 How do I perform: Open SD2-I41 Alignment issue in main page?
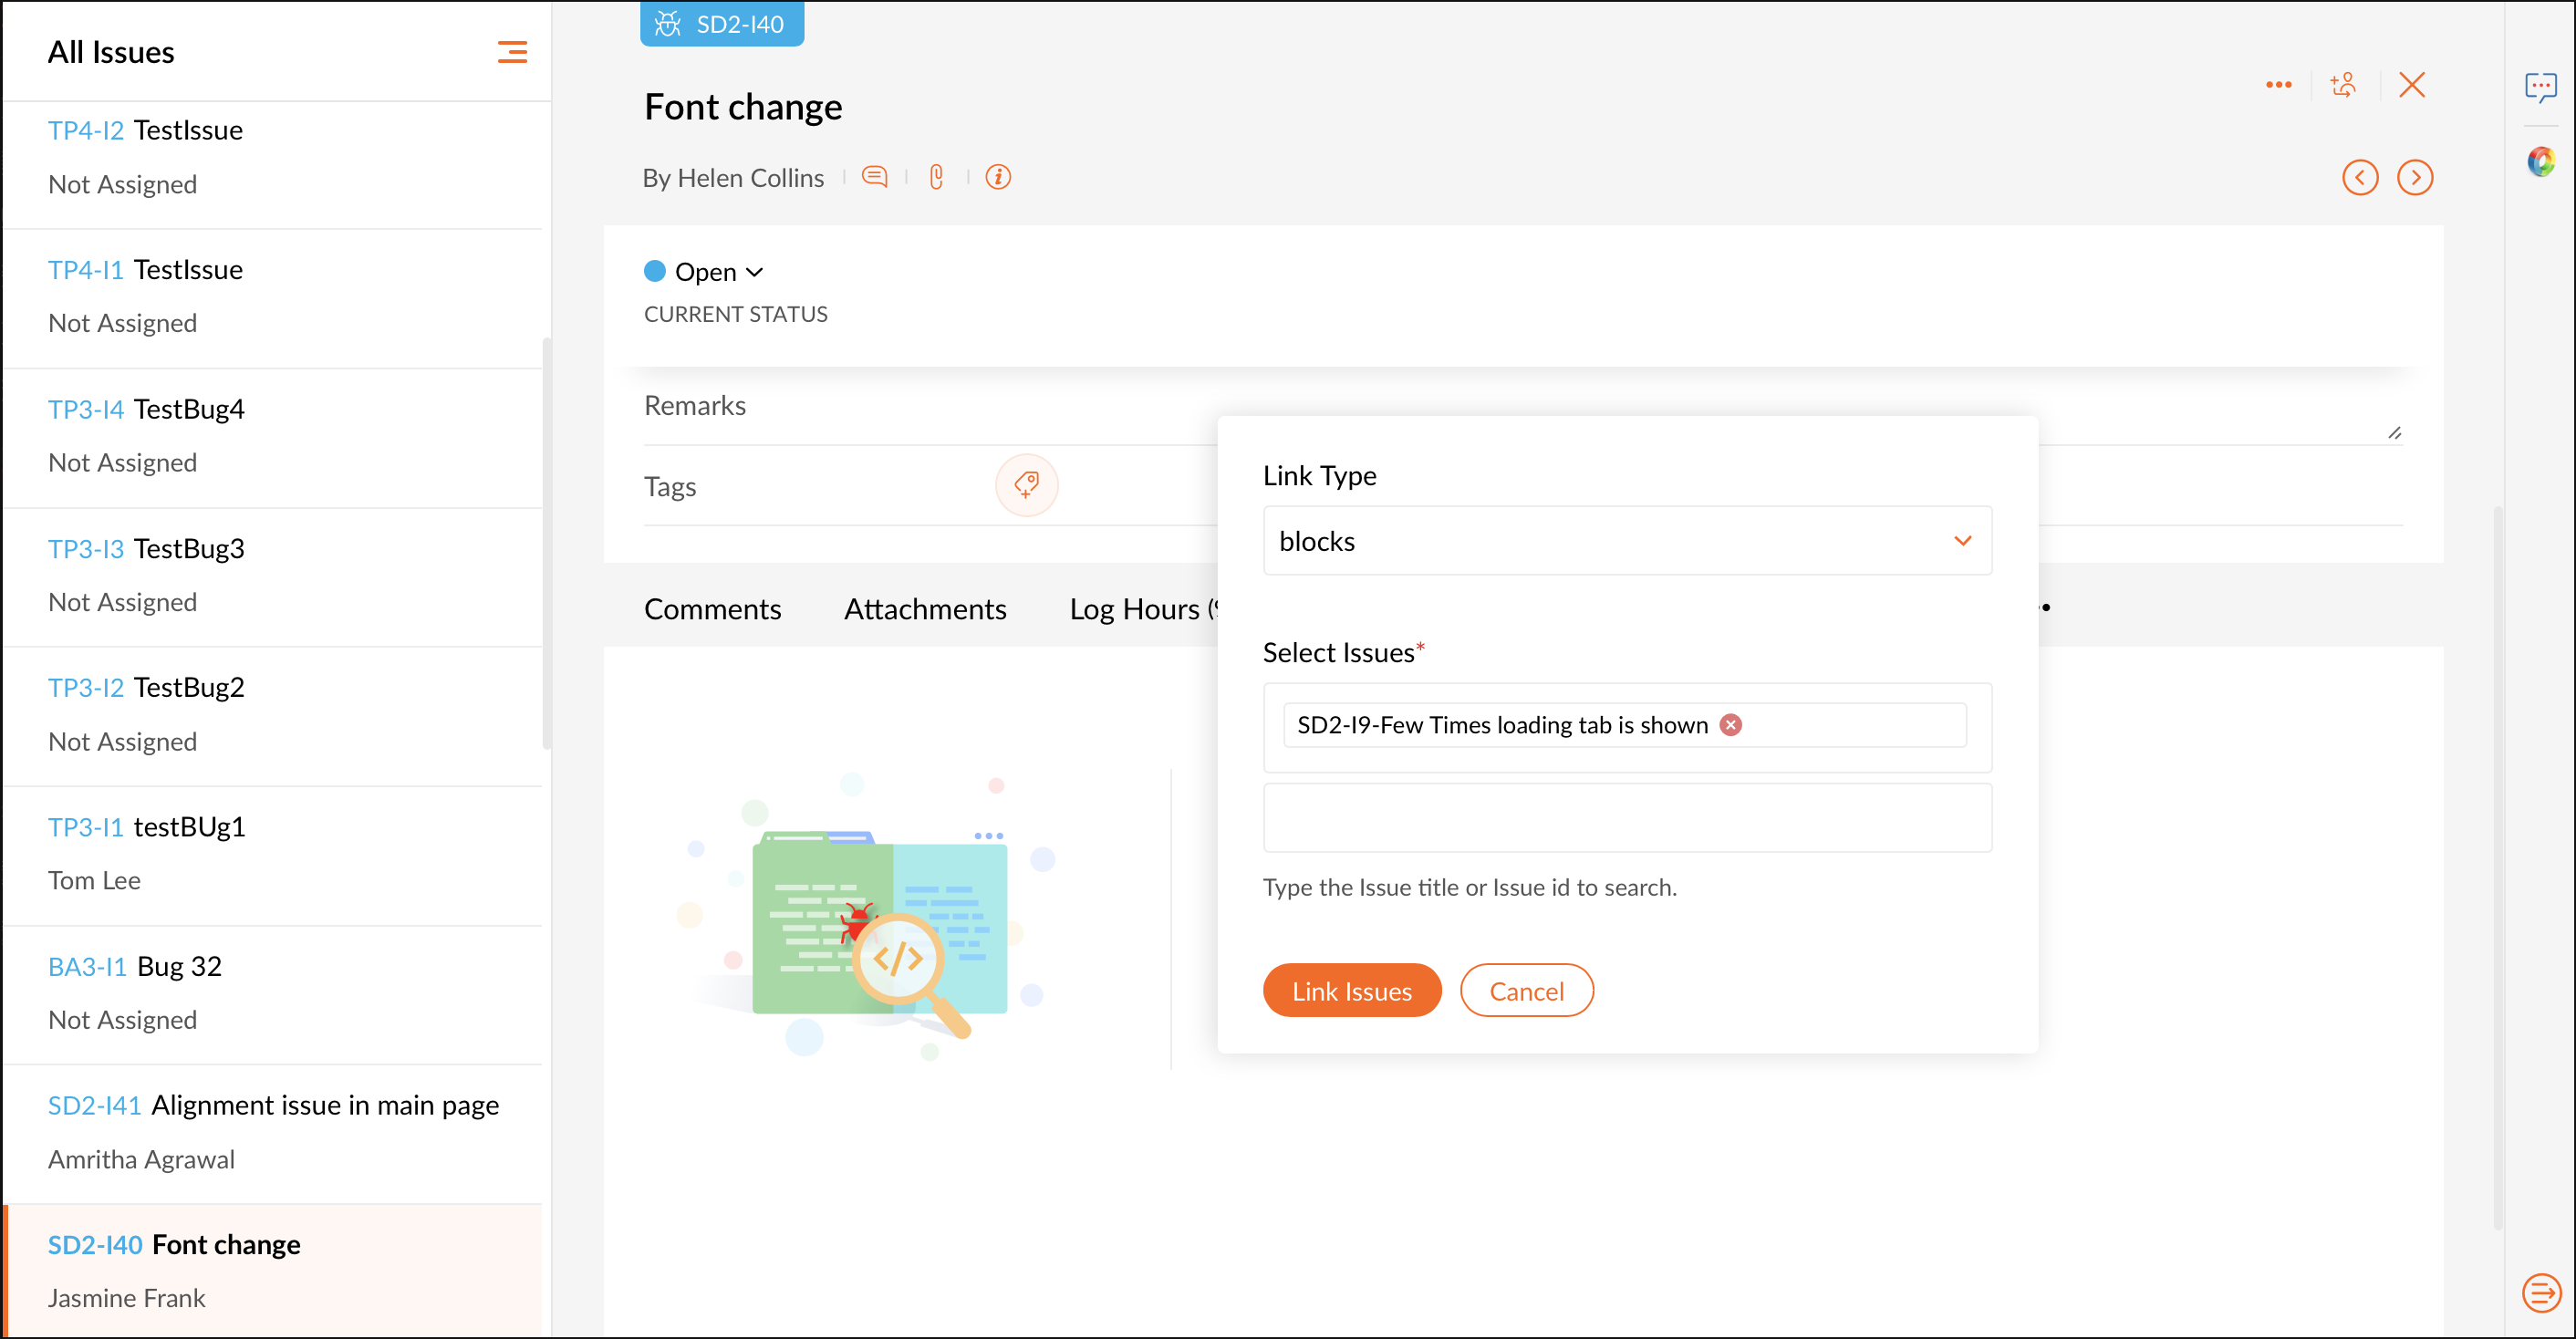tap(272, 1133)
